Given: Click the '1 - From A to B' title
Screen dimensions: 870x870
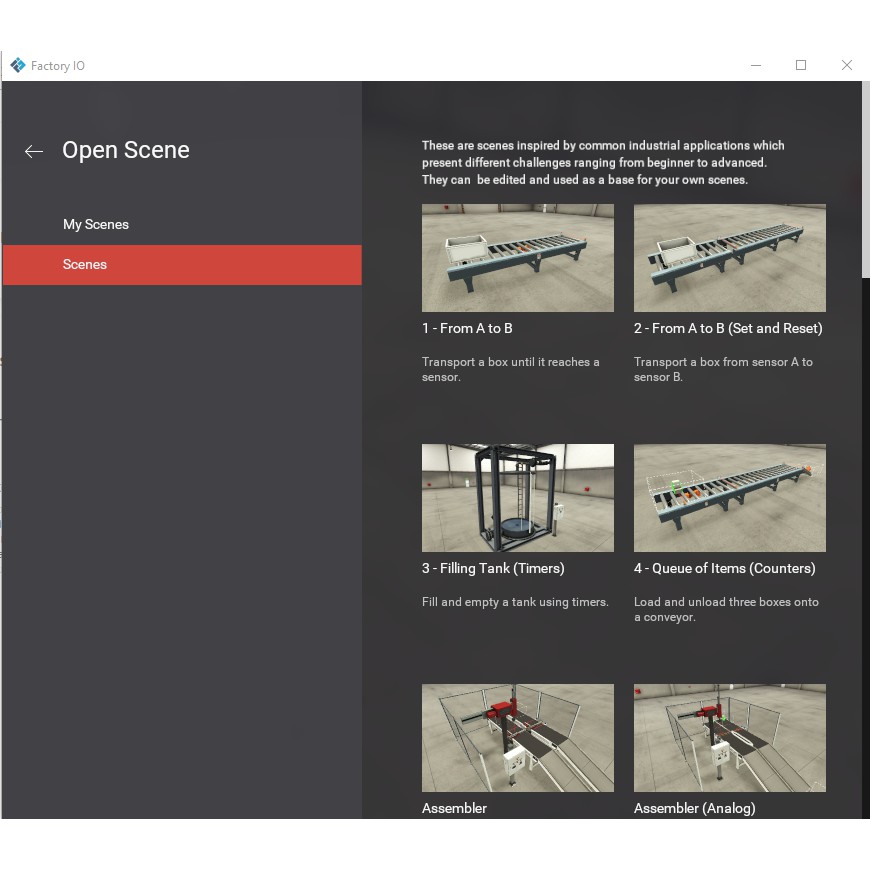Looking at the screenshot, I should 467,328.
